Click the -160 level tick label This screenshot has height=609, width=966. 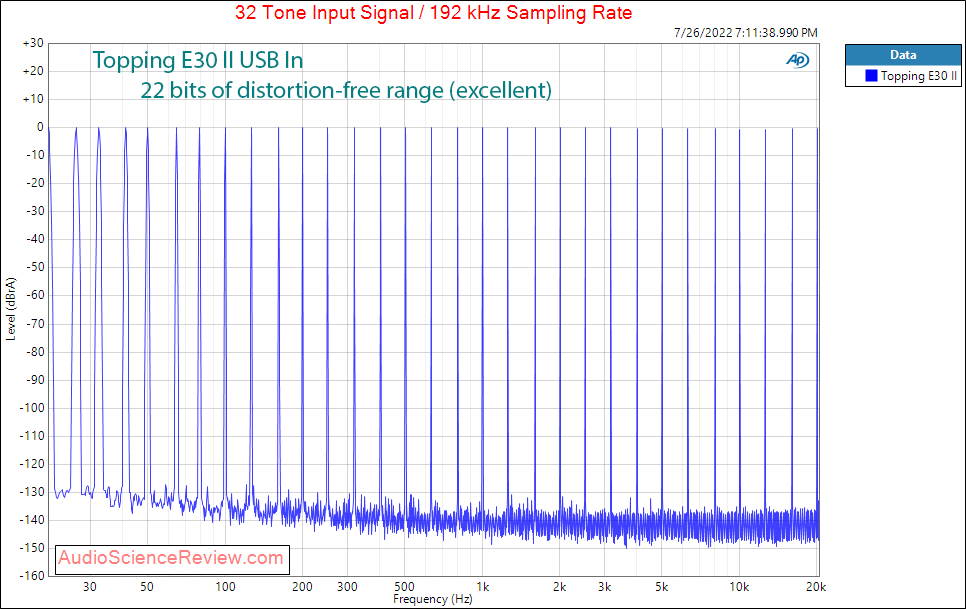pyautogui.click(x=31, y=576)
